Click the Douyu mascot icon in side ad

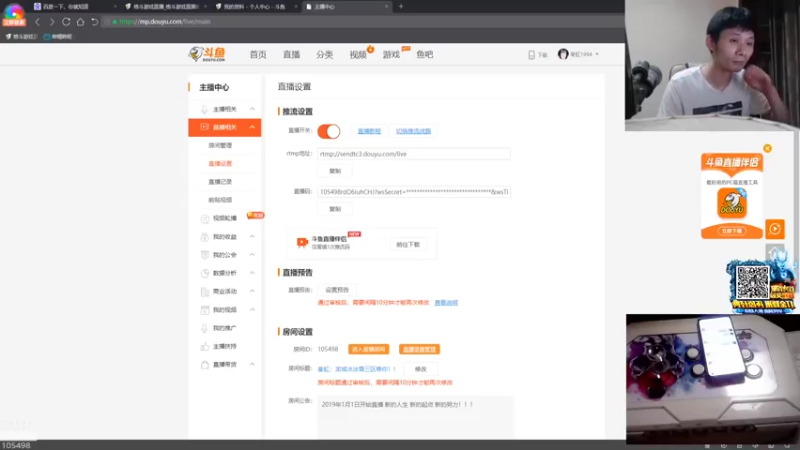(x=732, y=203)
